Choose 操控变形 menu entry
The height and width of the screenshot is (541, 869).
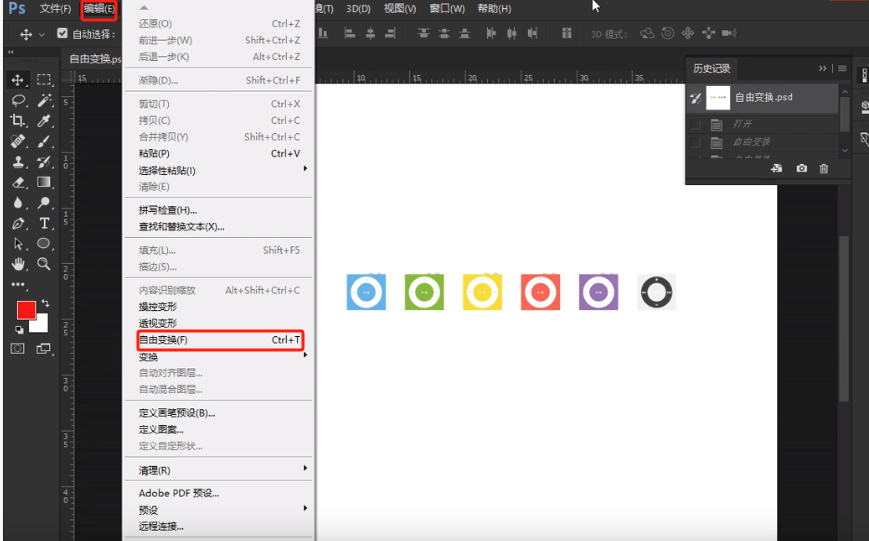219,307
